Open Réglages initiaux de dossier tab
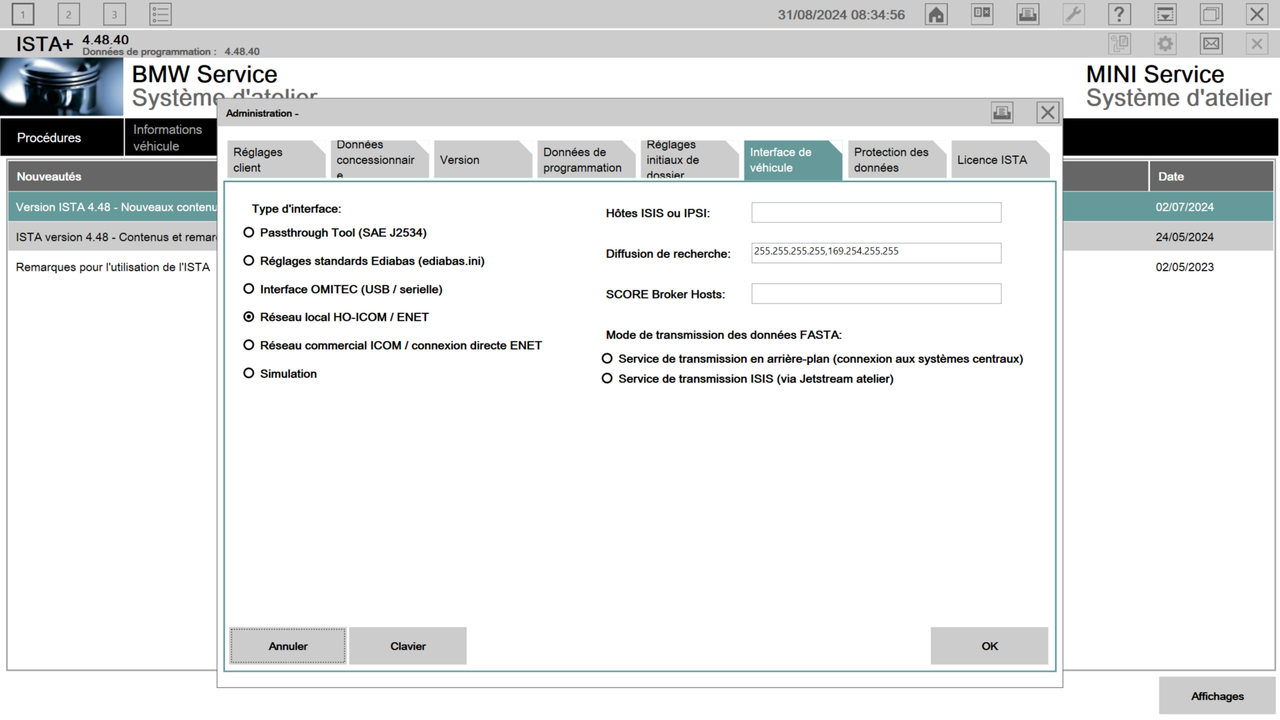This screenshot has width=1280, height=720. (x=689, y=160)
